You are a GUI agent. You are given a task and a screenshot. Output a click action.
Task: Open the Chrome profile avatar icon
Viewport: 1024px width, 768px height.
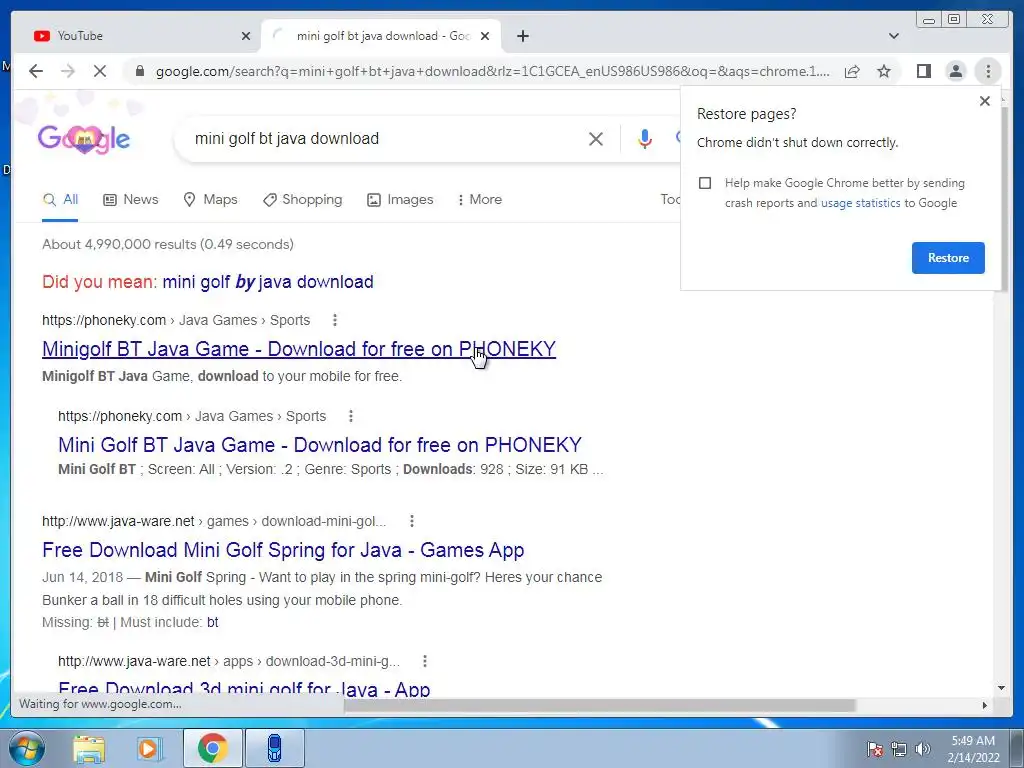955,71
